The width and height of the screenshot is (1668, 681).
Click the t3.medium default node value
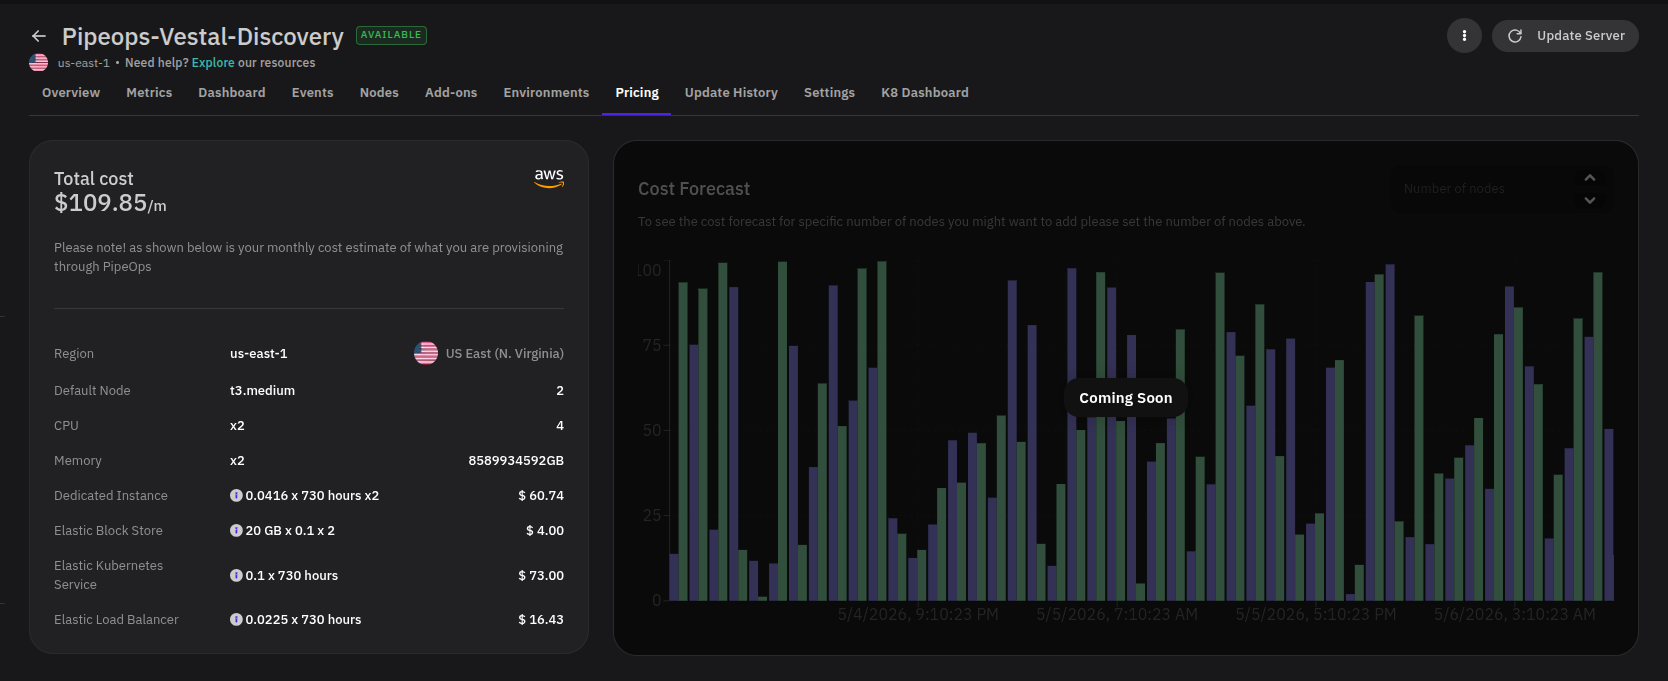click(x=262, y=390)
